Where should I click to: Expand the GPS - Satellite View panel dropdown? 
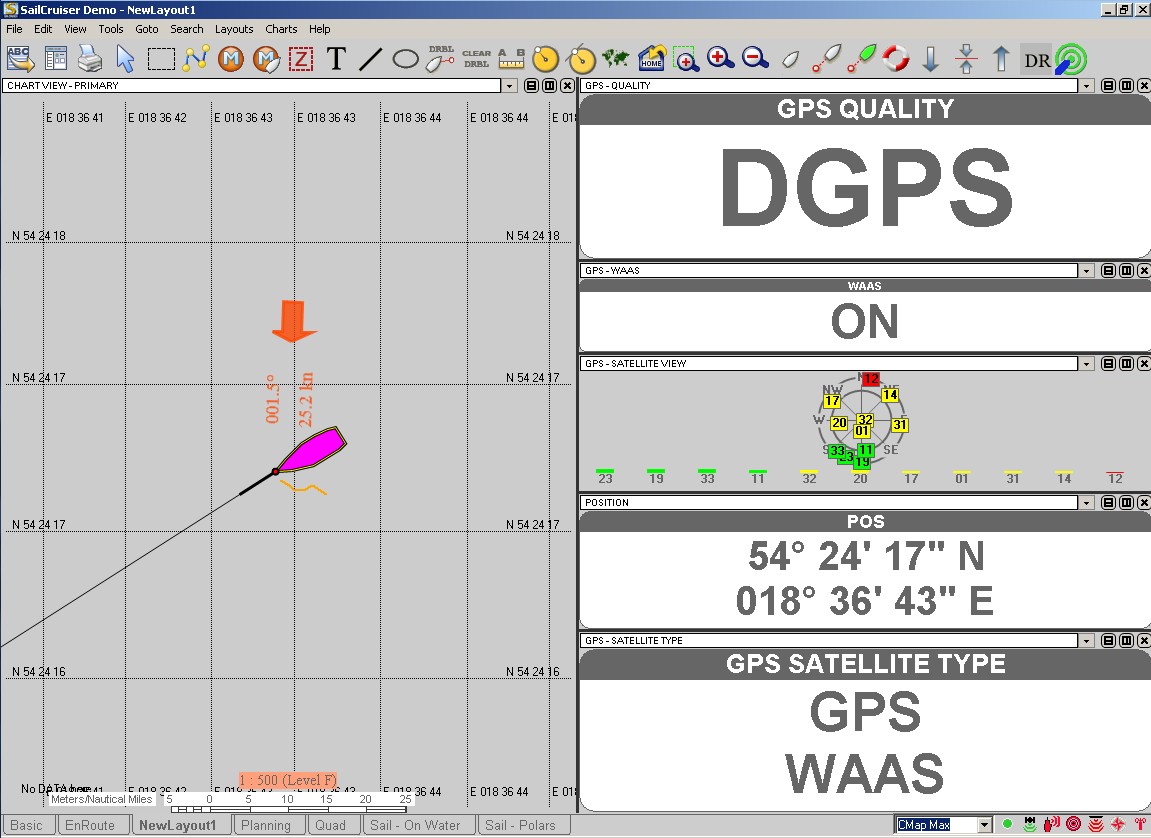(1086, 364)
